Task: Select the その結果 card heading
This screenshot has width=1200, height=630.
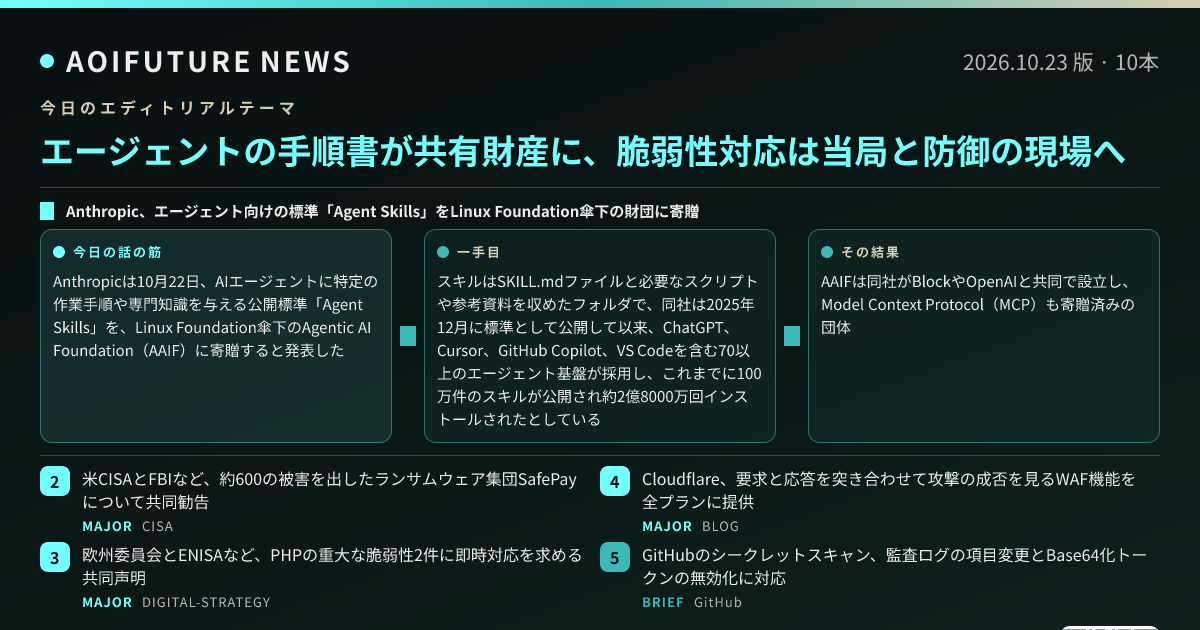Action: tap(869, 252)
